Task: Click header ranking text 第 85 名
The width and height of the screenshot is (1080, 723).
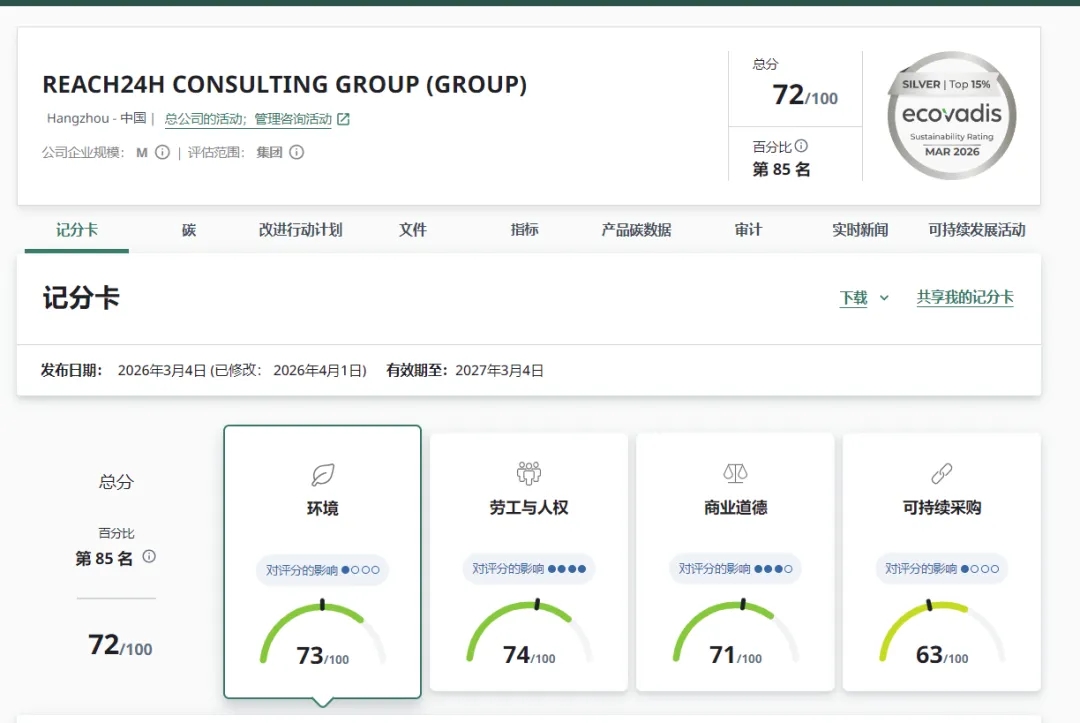Action: click(781, 169)
